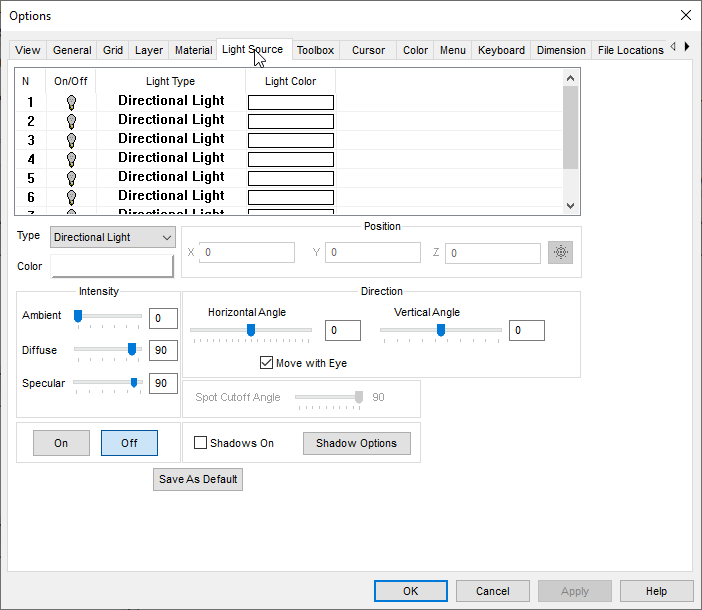Toggle the bulb icon in row 2
This screenshot has height=610, width=702.
[x=71, y=121]
